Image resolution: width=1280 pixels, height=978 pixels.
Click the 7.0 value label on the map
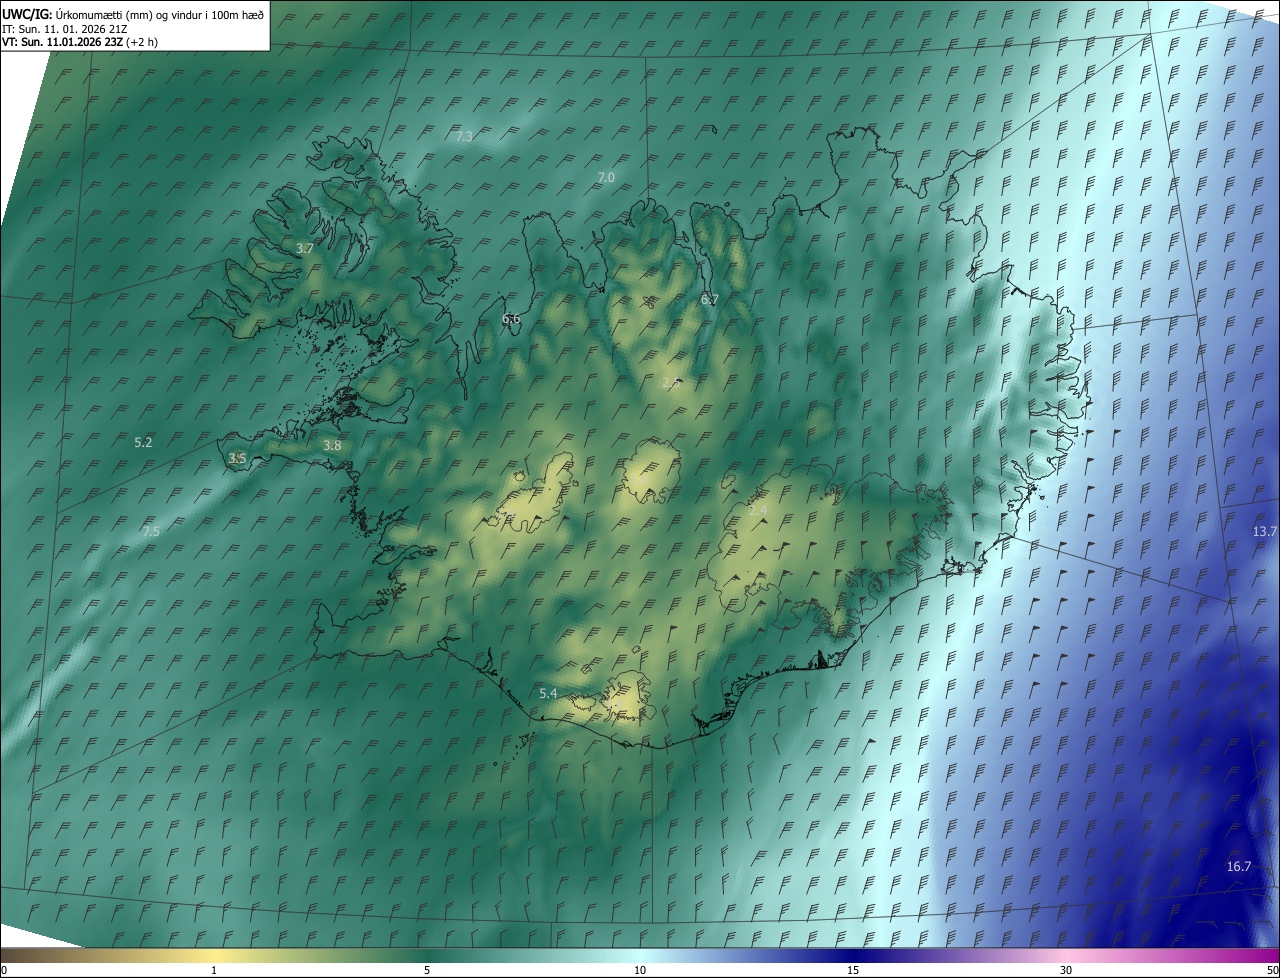pos(606,177)
